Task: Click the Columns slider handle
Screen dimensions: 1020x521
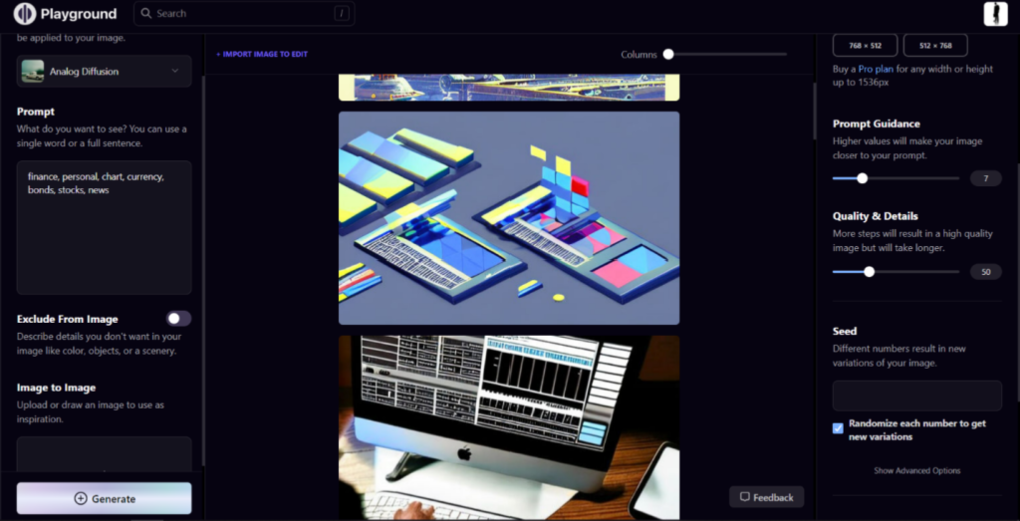Action: click(x=668, y=54)
